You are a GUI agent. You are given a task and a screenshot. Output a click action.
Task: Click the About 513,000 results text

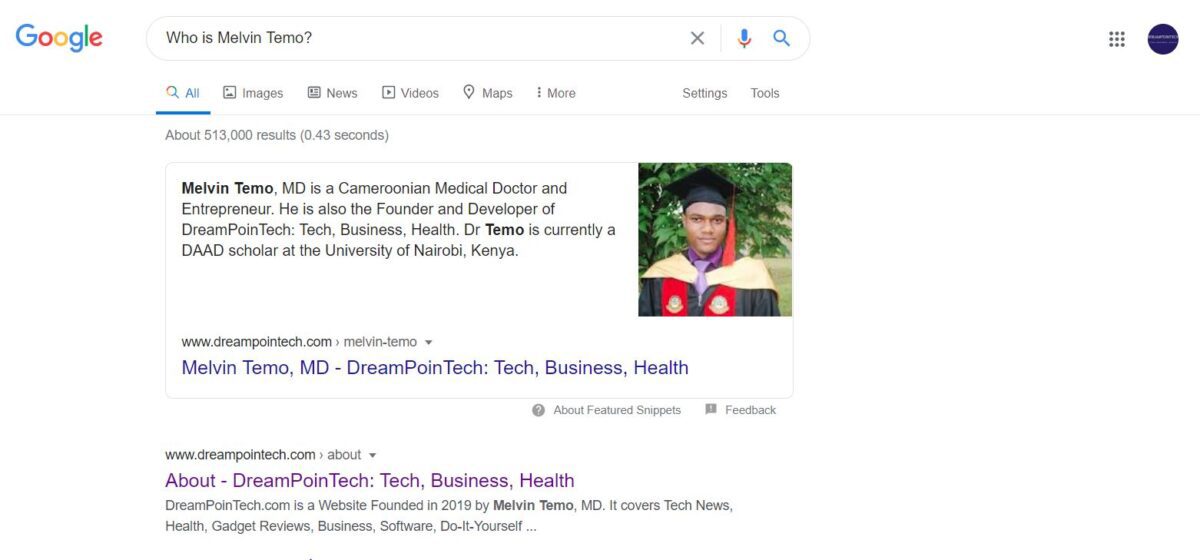pyautogui.click(x=277, y=135)
